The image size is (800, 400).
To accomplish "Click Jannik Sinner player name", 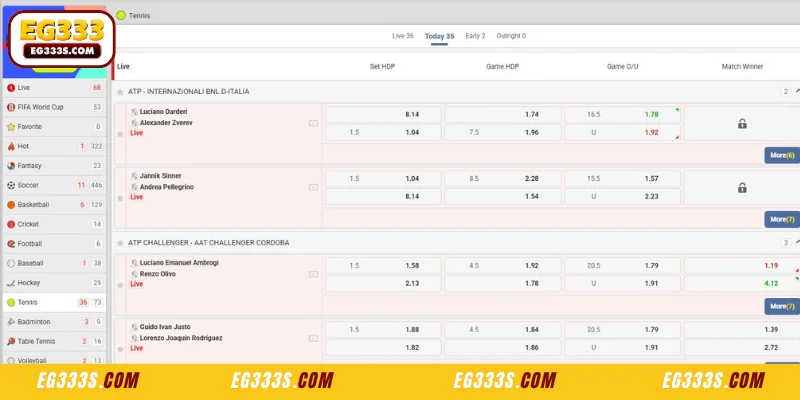I will coord(160,176).
